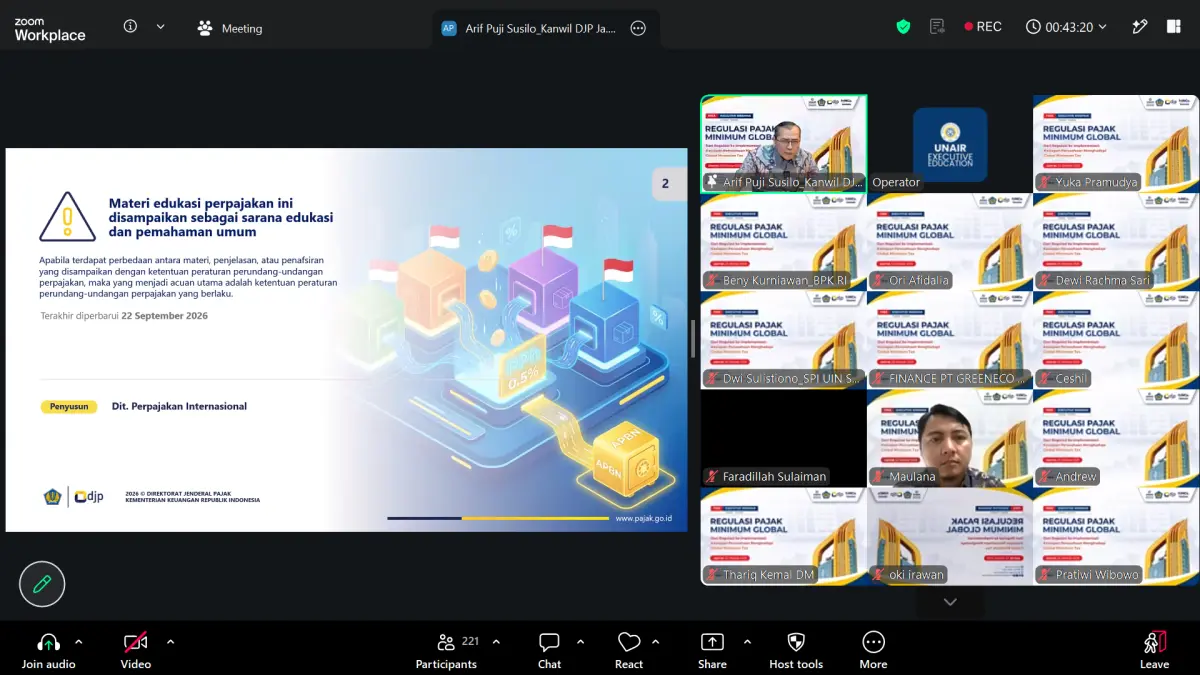This screenshot has width=1200, height=675.
Task: Click Maulana's video tile
Action: pyautogui.click(x=950, y=438)
